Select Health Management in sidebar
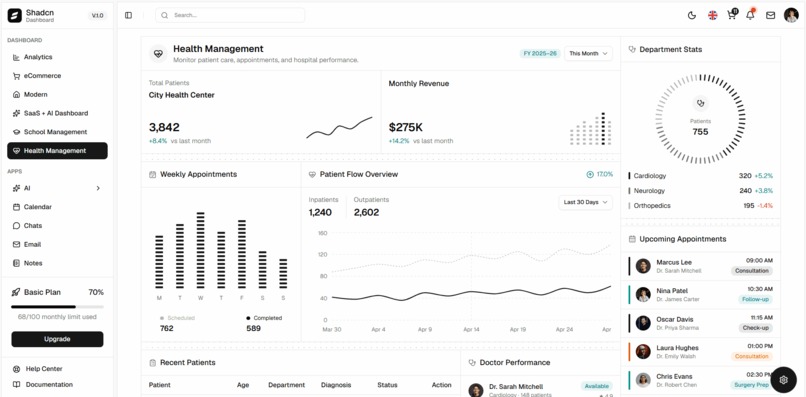The height and width of the screenshot is (397, 806). pyautogui.click(x=57, y=151)
